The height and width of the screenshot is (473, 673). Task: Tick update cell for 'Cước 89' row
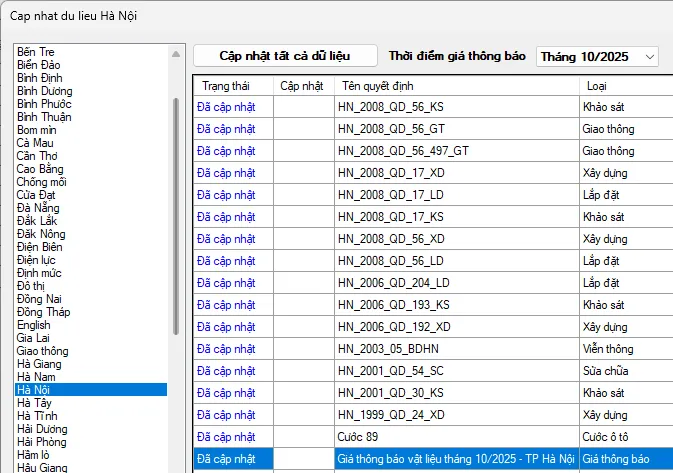304,436
